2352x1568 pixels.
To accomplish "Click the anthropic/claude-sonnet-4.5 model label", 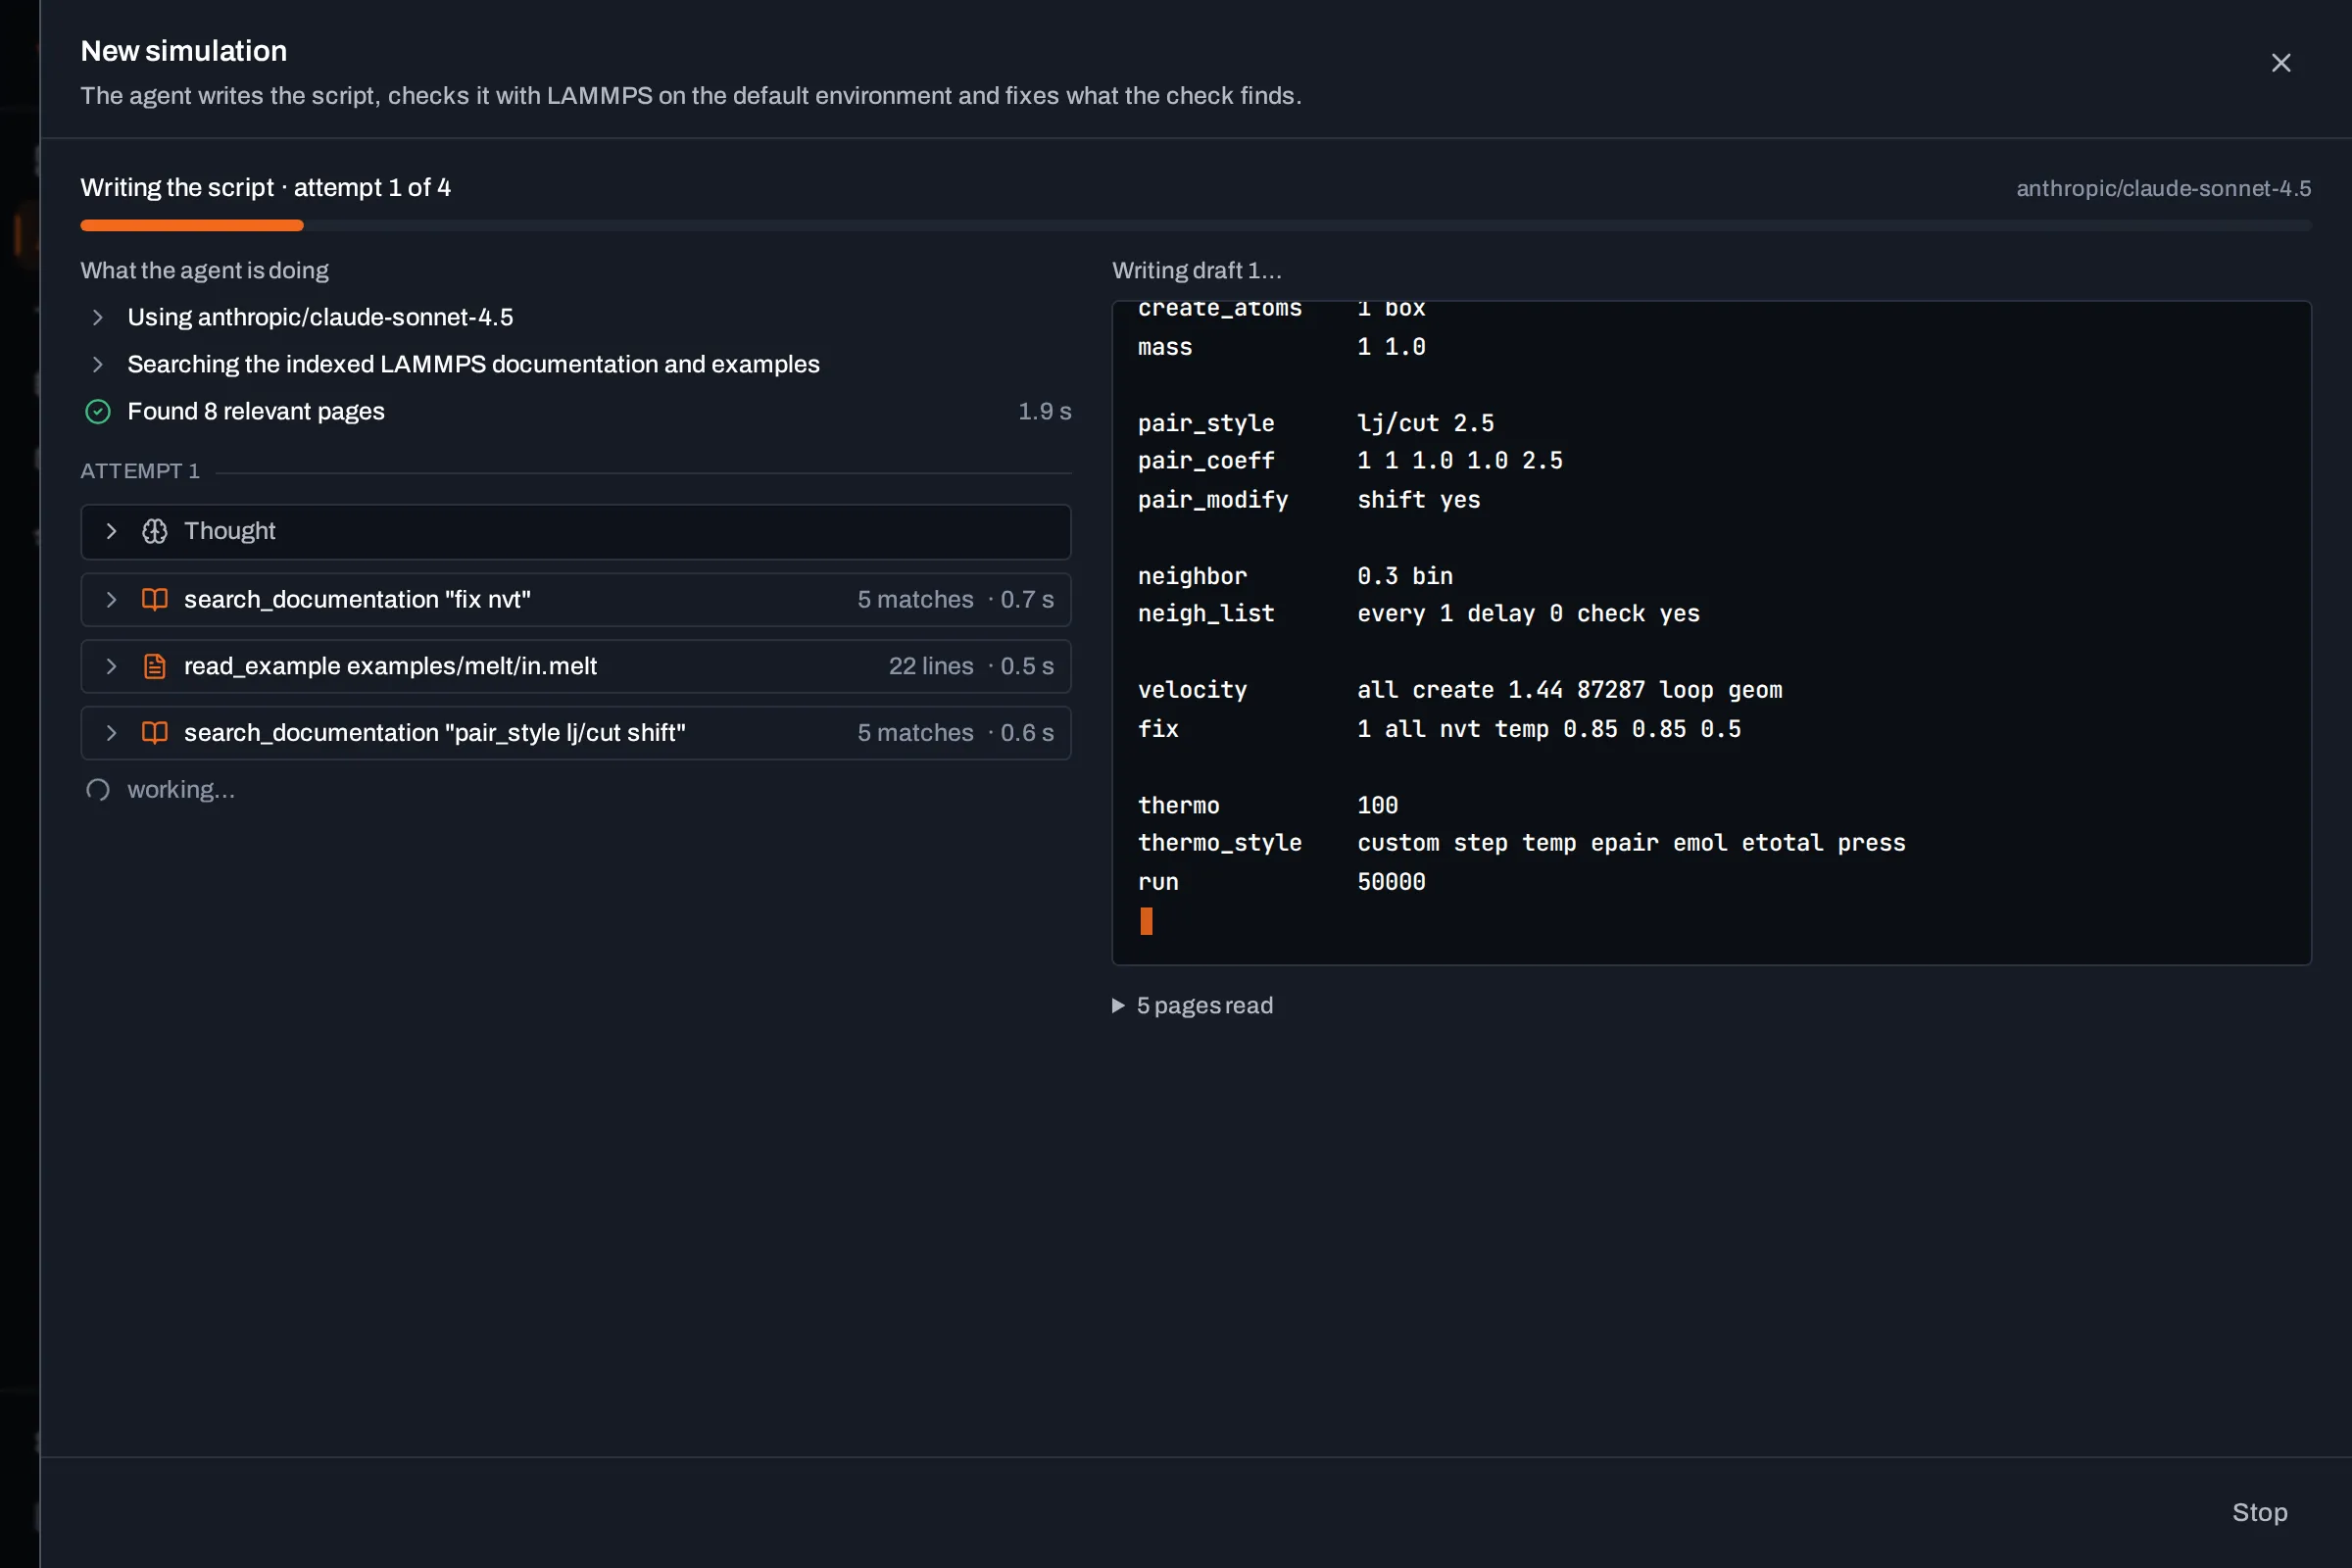I will [x=2163, y=188].
